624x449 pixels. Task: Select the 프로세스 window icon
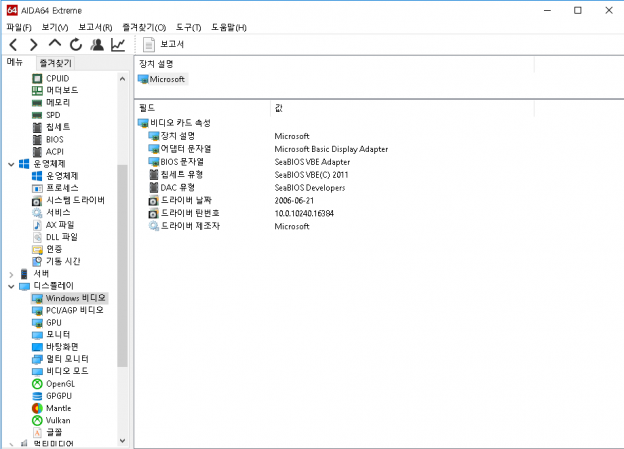click(x=37, y=188)
